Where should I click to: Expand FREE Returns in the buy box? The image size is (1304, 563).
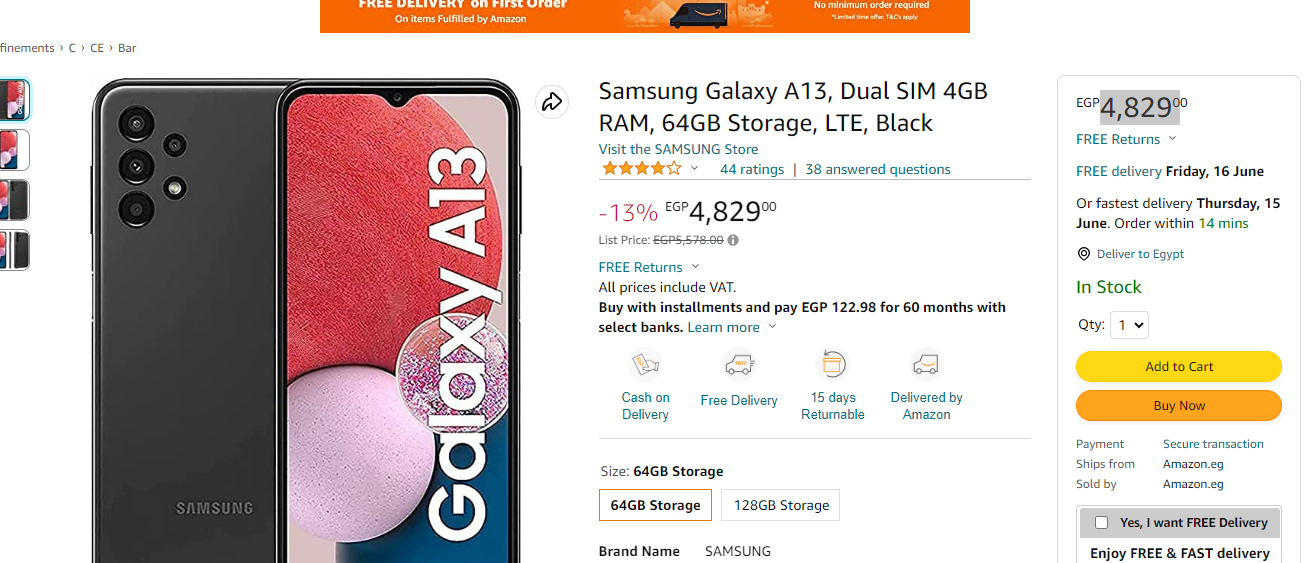click(1172, 139)
